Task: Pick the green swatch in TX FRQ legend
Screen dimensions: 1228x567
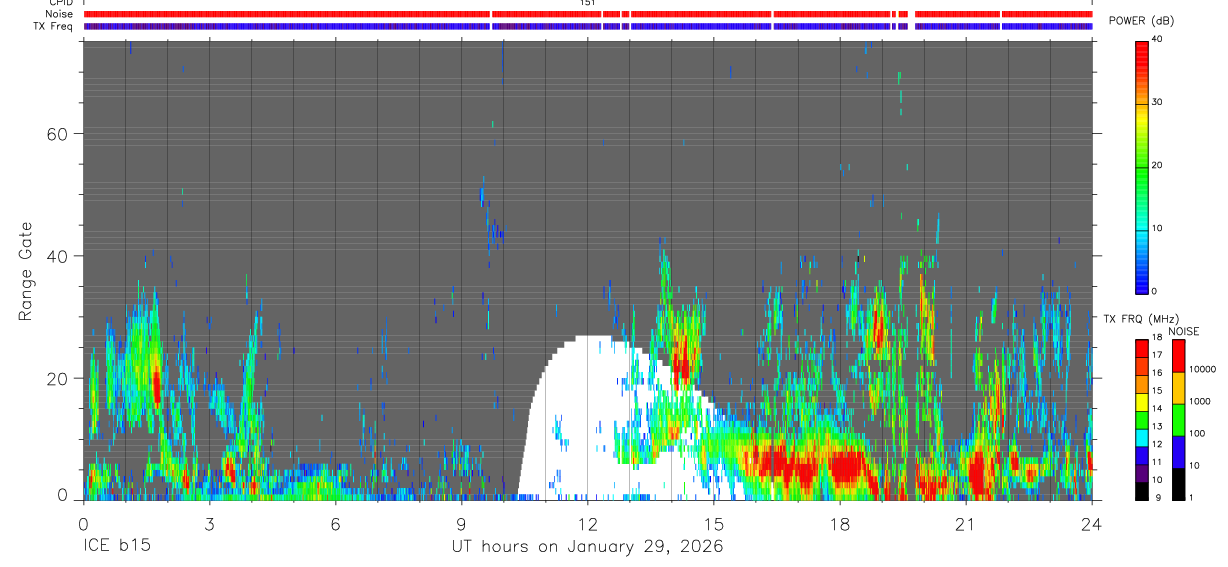Action: (1141, 420)
